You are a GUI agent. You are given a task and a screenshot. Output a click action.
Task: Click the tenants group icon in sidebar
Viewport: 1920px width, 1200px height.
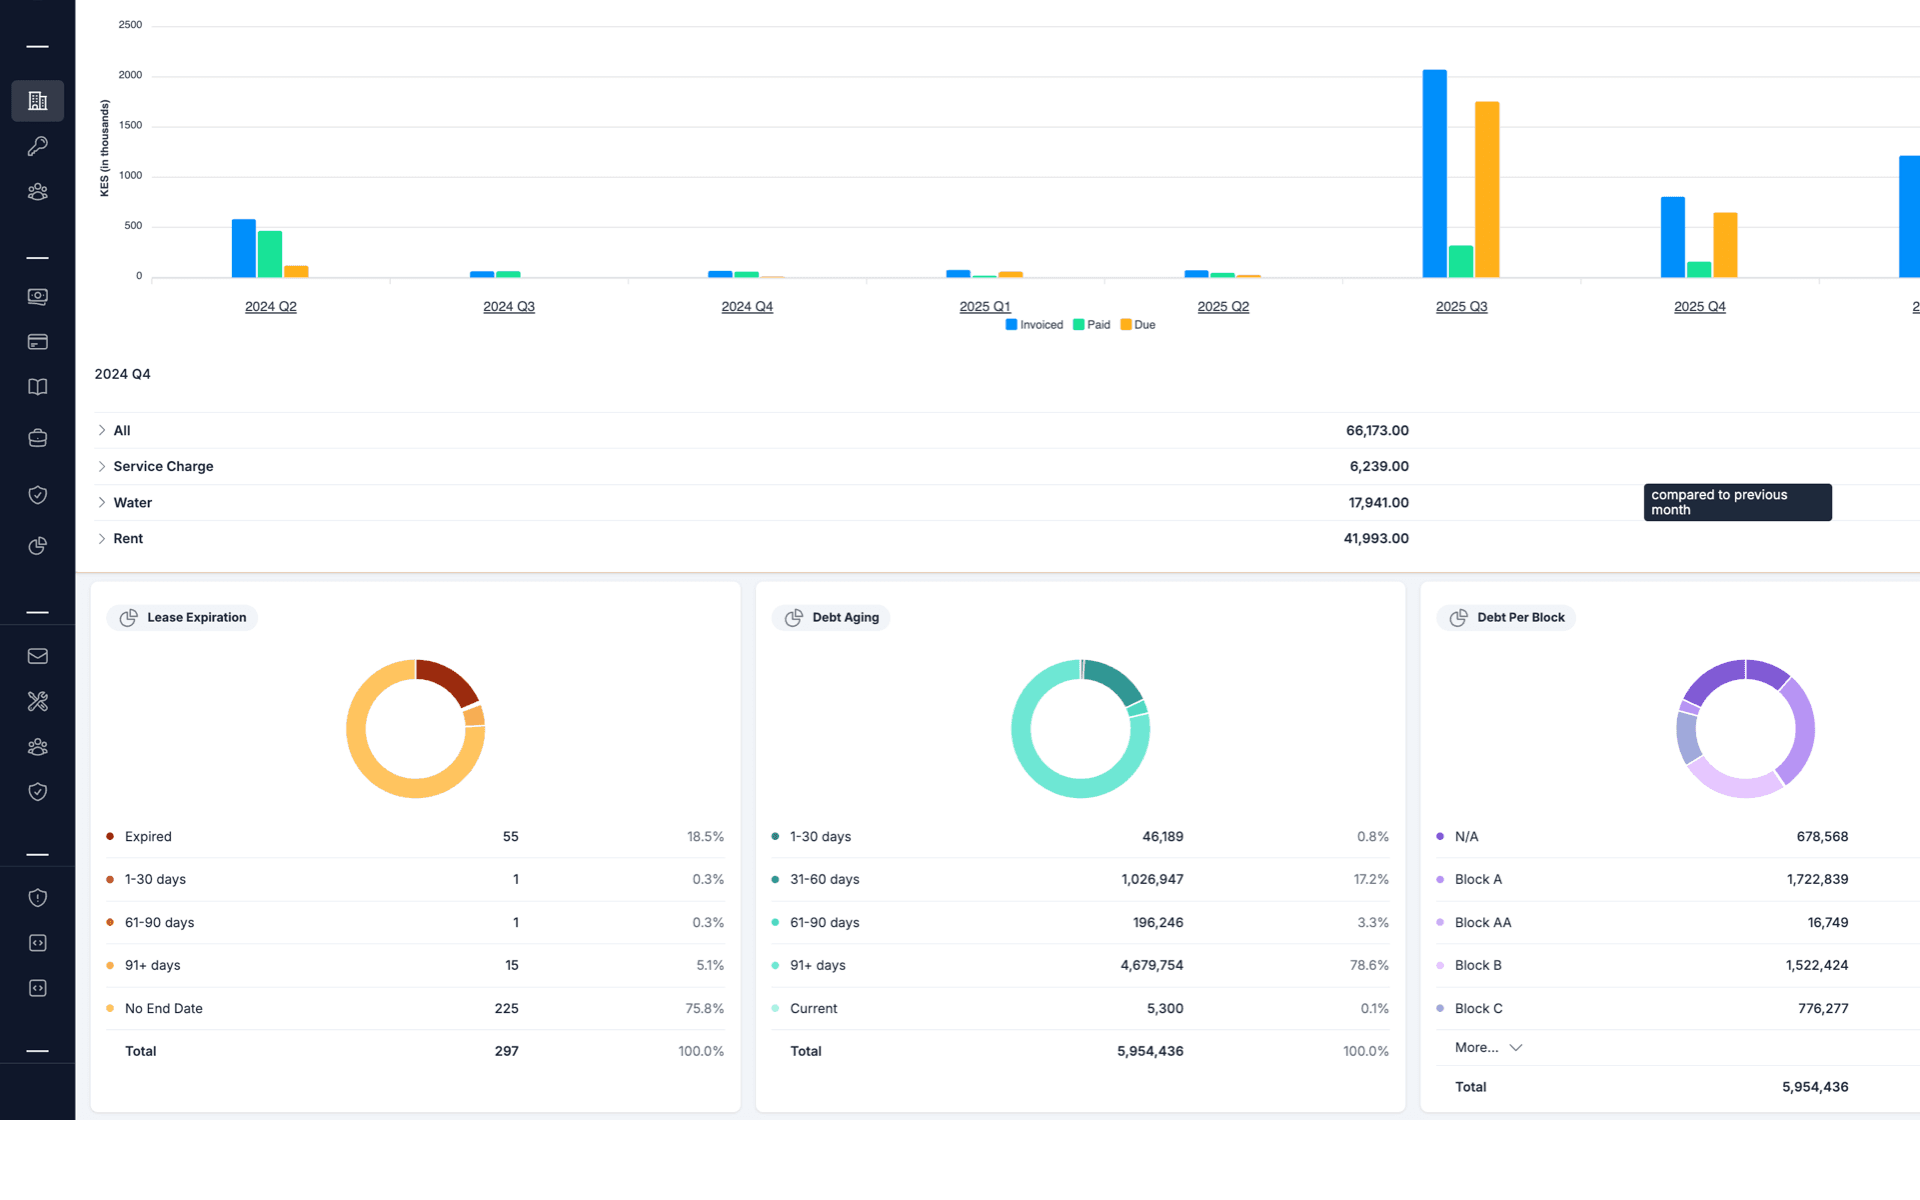pos(37,191)
